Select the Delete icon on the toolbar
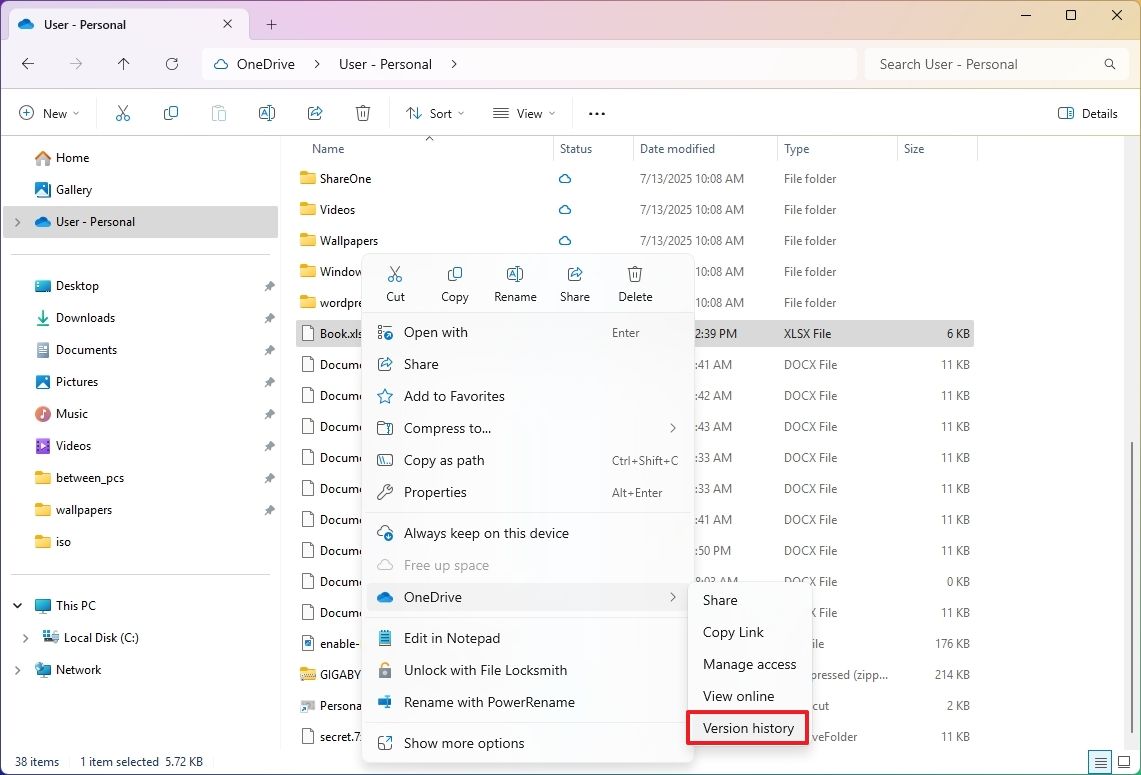The height and width of the screenshot is (775, 1141). pyautogui.click(x=362, y=112)
